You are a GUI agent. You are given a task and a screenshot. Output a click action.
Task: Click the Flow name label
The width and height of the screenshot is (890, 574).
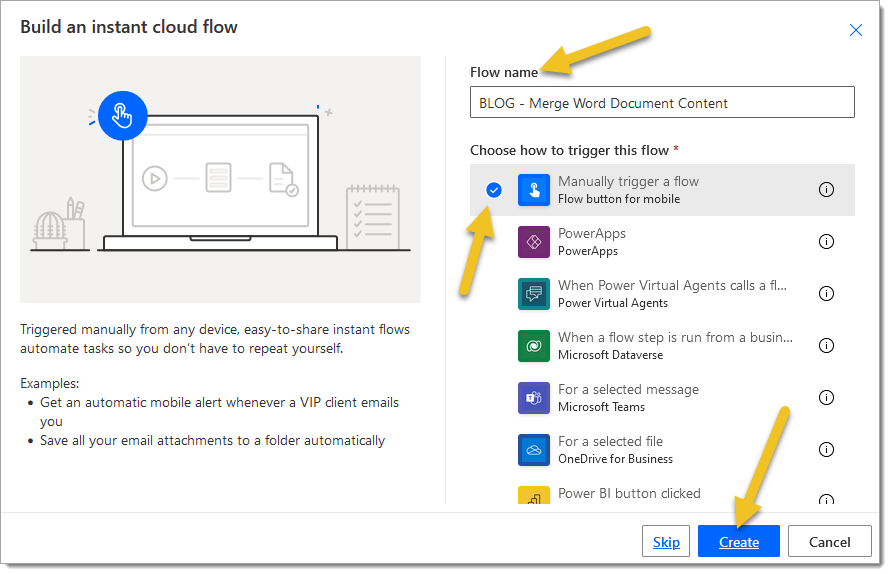point(503,73)
